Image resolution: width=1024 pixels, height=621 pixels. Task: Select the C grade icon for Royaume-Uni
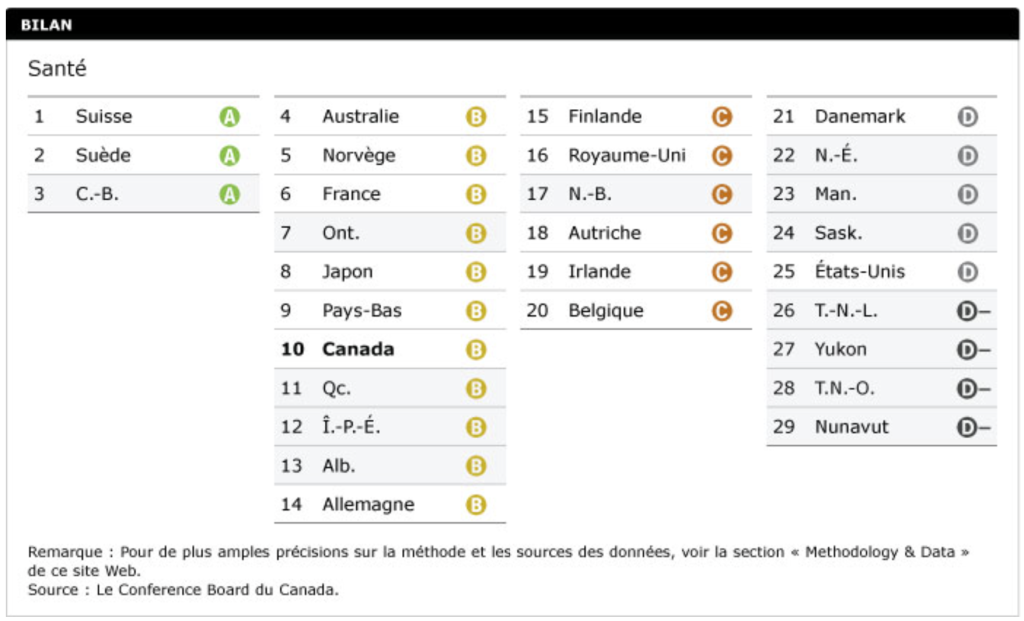[x=722, y=156]
